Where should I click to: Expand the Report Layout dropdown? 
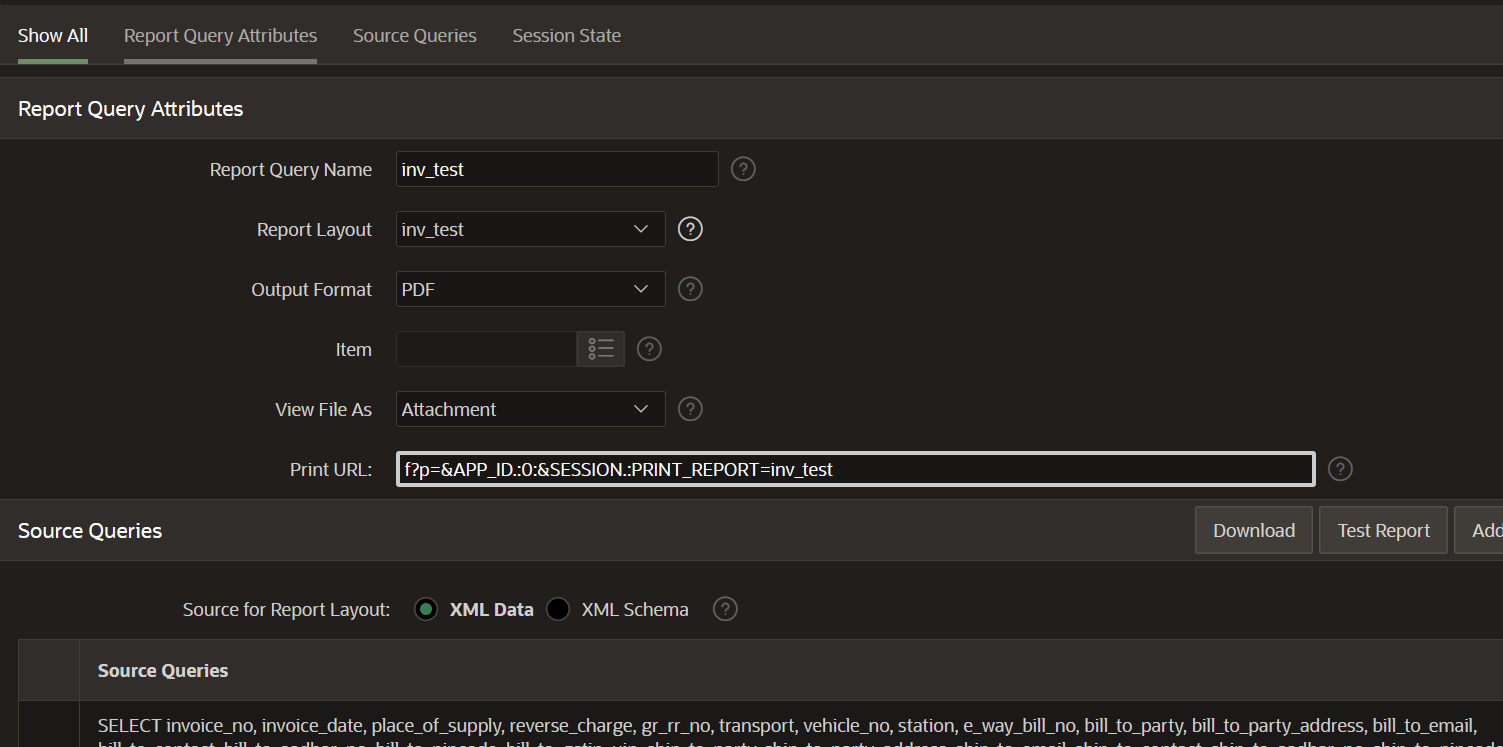pyautogui.click(x=531, y=229)
